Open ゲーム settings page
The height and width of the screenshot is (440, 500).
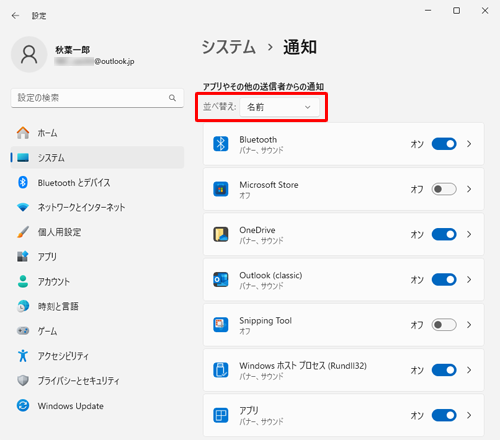pos(97,331)
